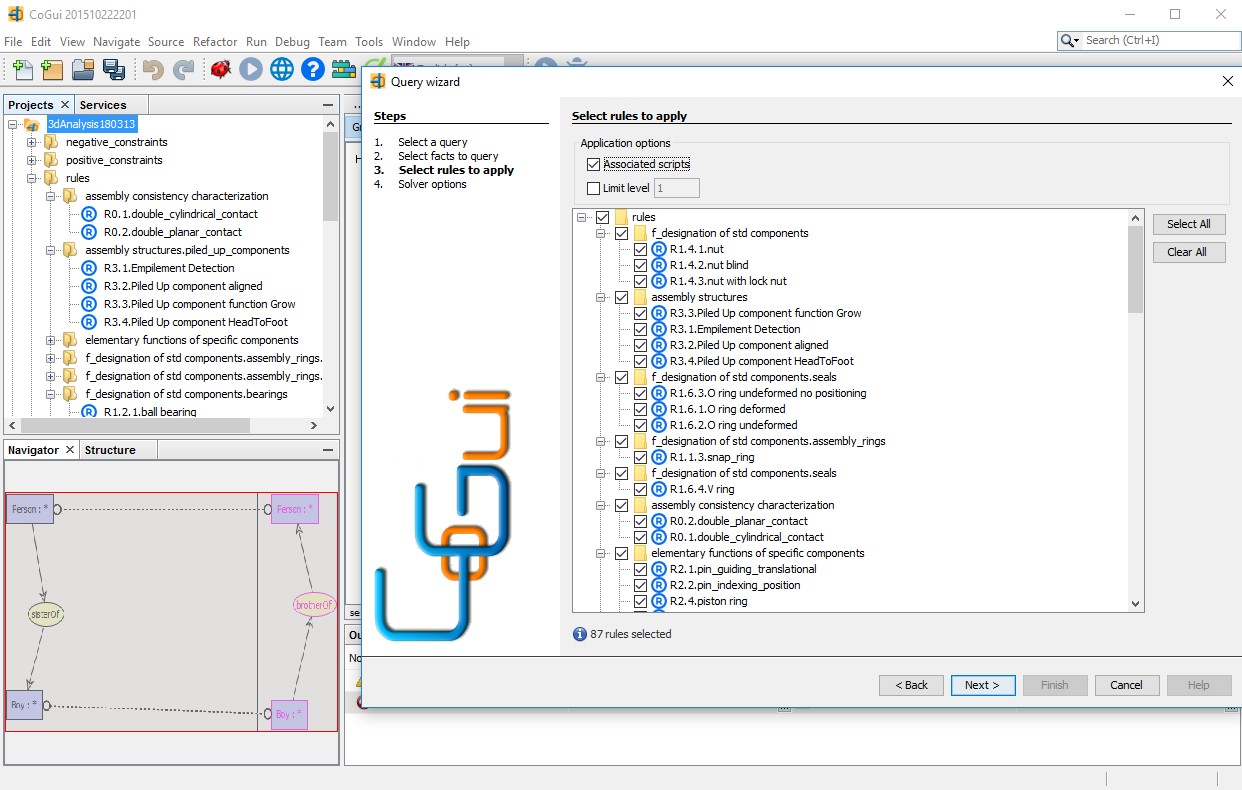The width and height of the screenshot is (1242, 790).
Task: Minimize the Projects panel
Action: (328, 105)
